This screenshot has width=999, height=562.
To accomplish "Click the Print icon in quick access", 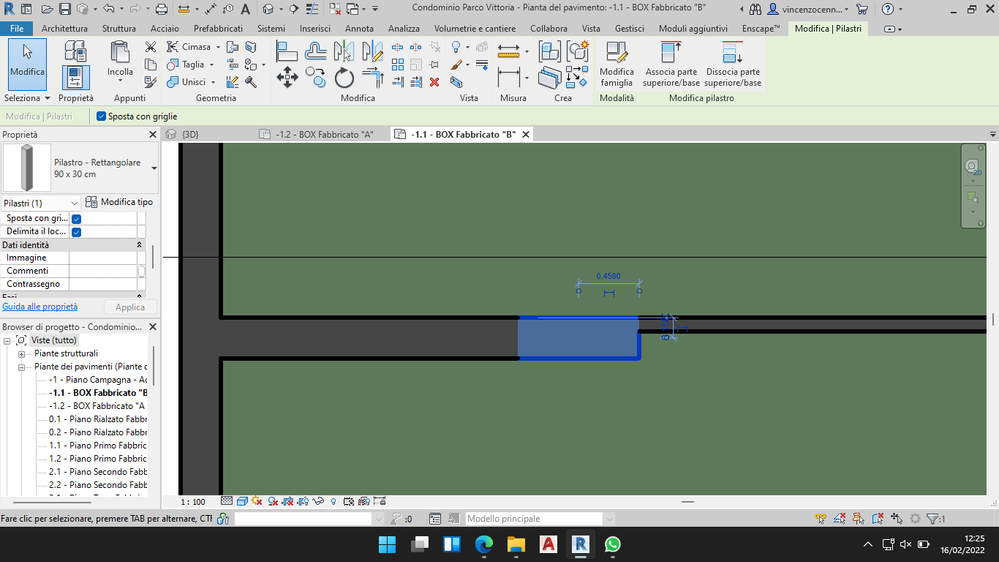I will pyautogui.click(x=162, y=9).
